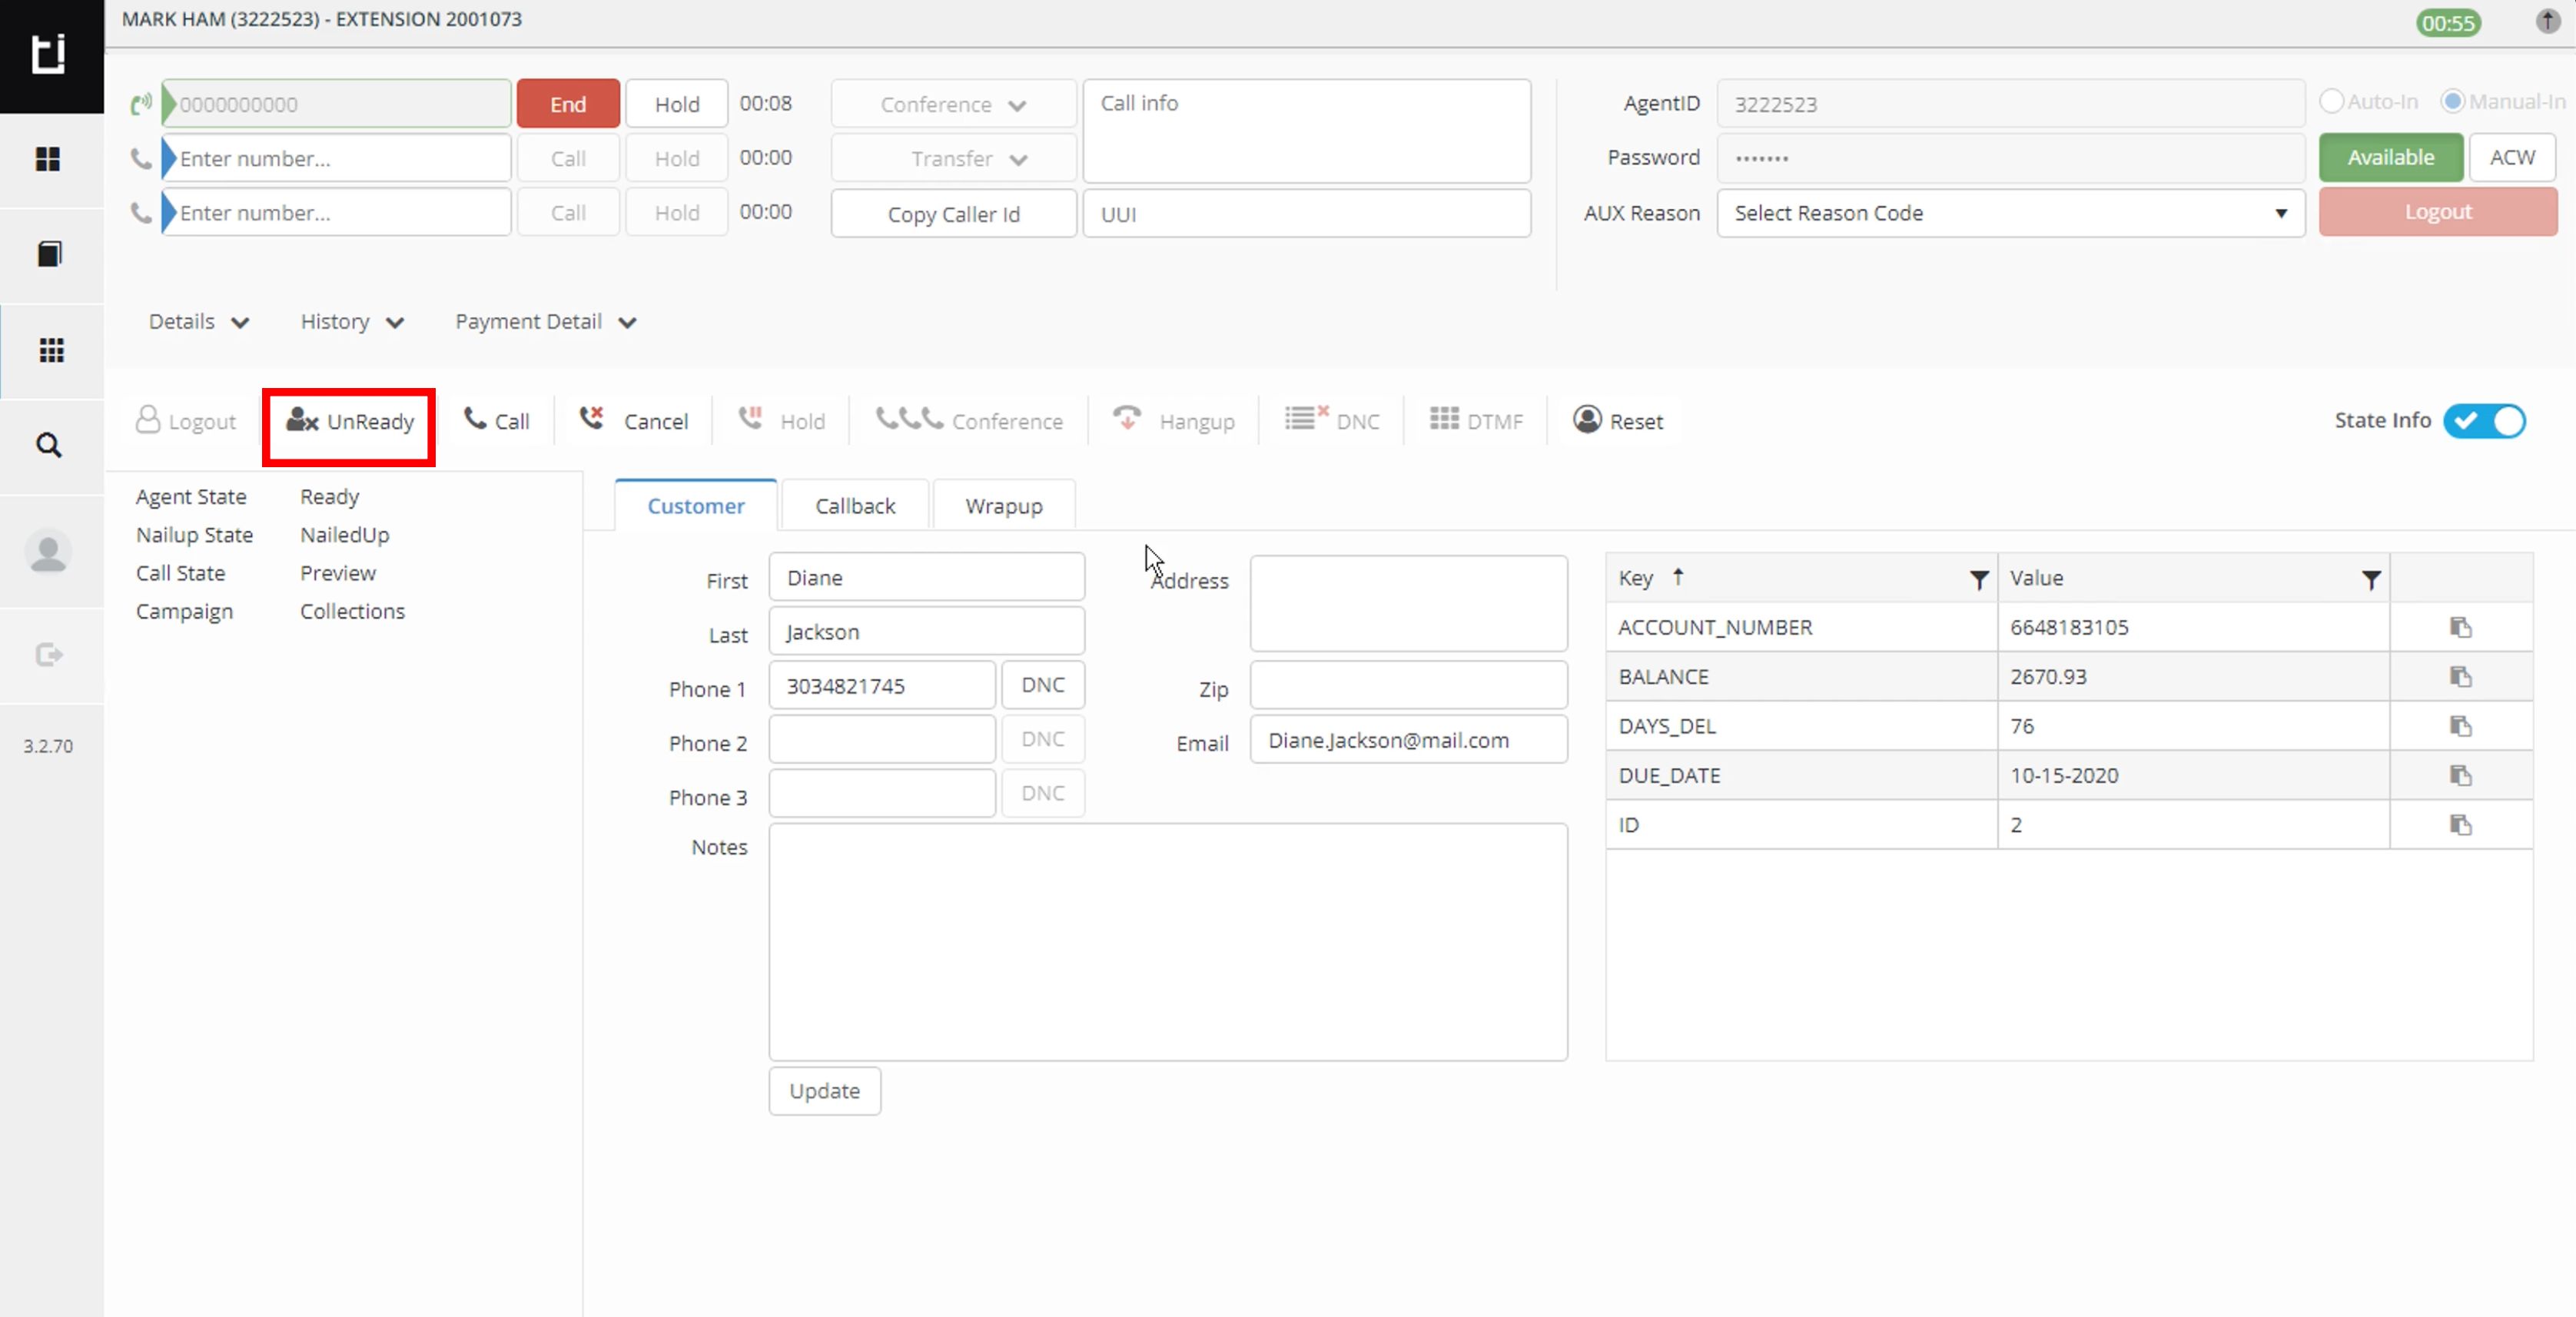This screenshot has height=1317, width=2576.
Task: Click the ti logo at top left
Action: (49, 53)
